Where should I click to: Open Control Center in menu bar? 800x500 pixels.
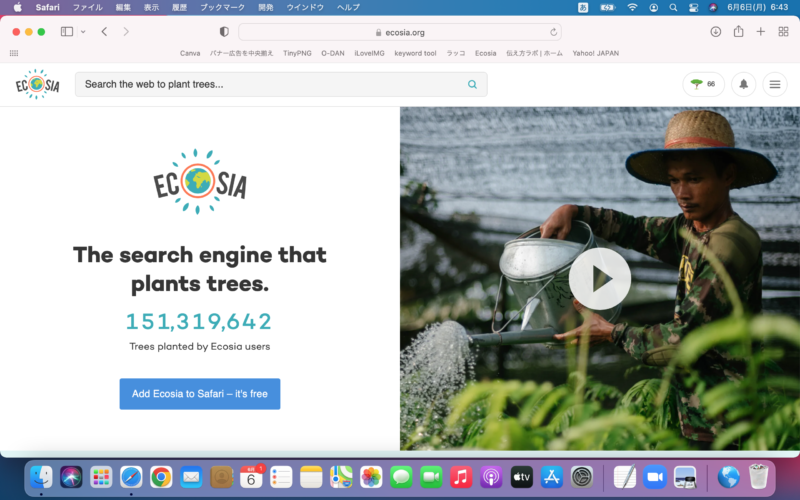[693, 7]
